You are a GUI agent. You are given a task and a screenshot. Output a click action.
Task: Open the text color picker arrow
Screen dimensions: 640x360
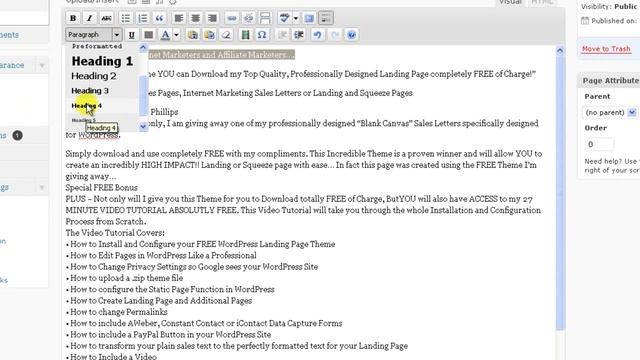click(x=176, y=35)
